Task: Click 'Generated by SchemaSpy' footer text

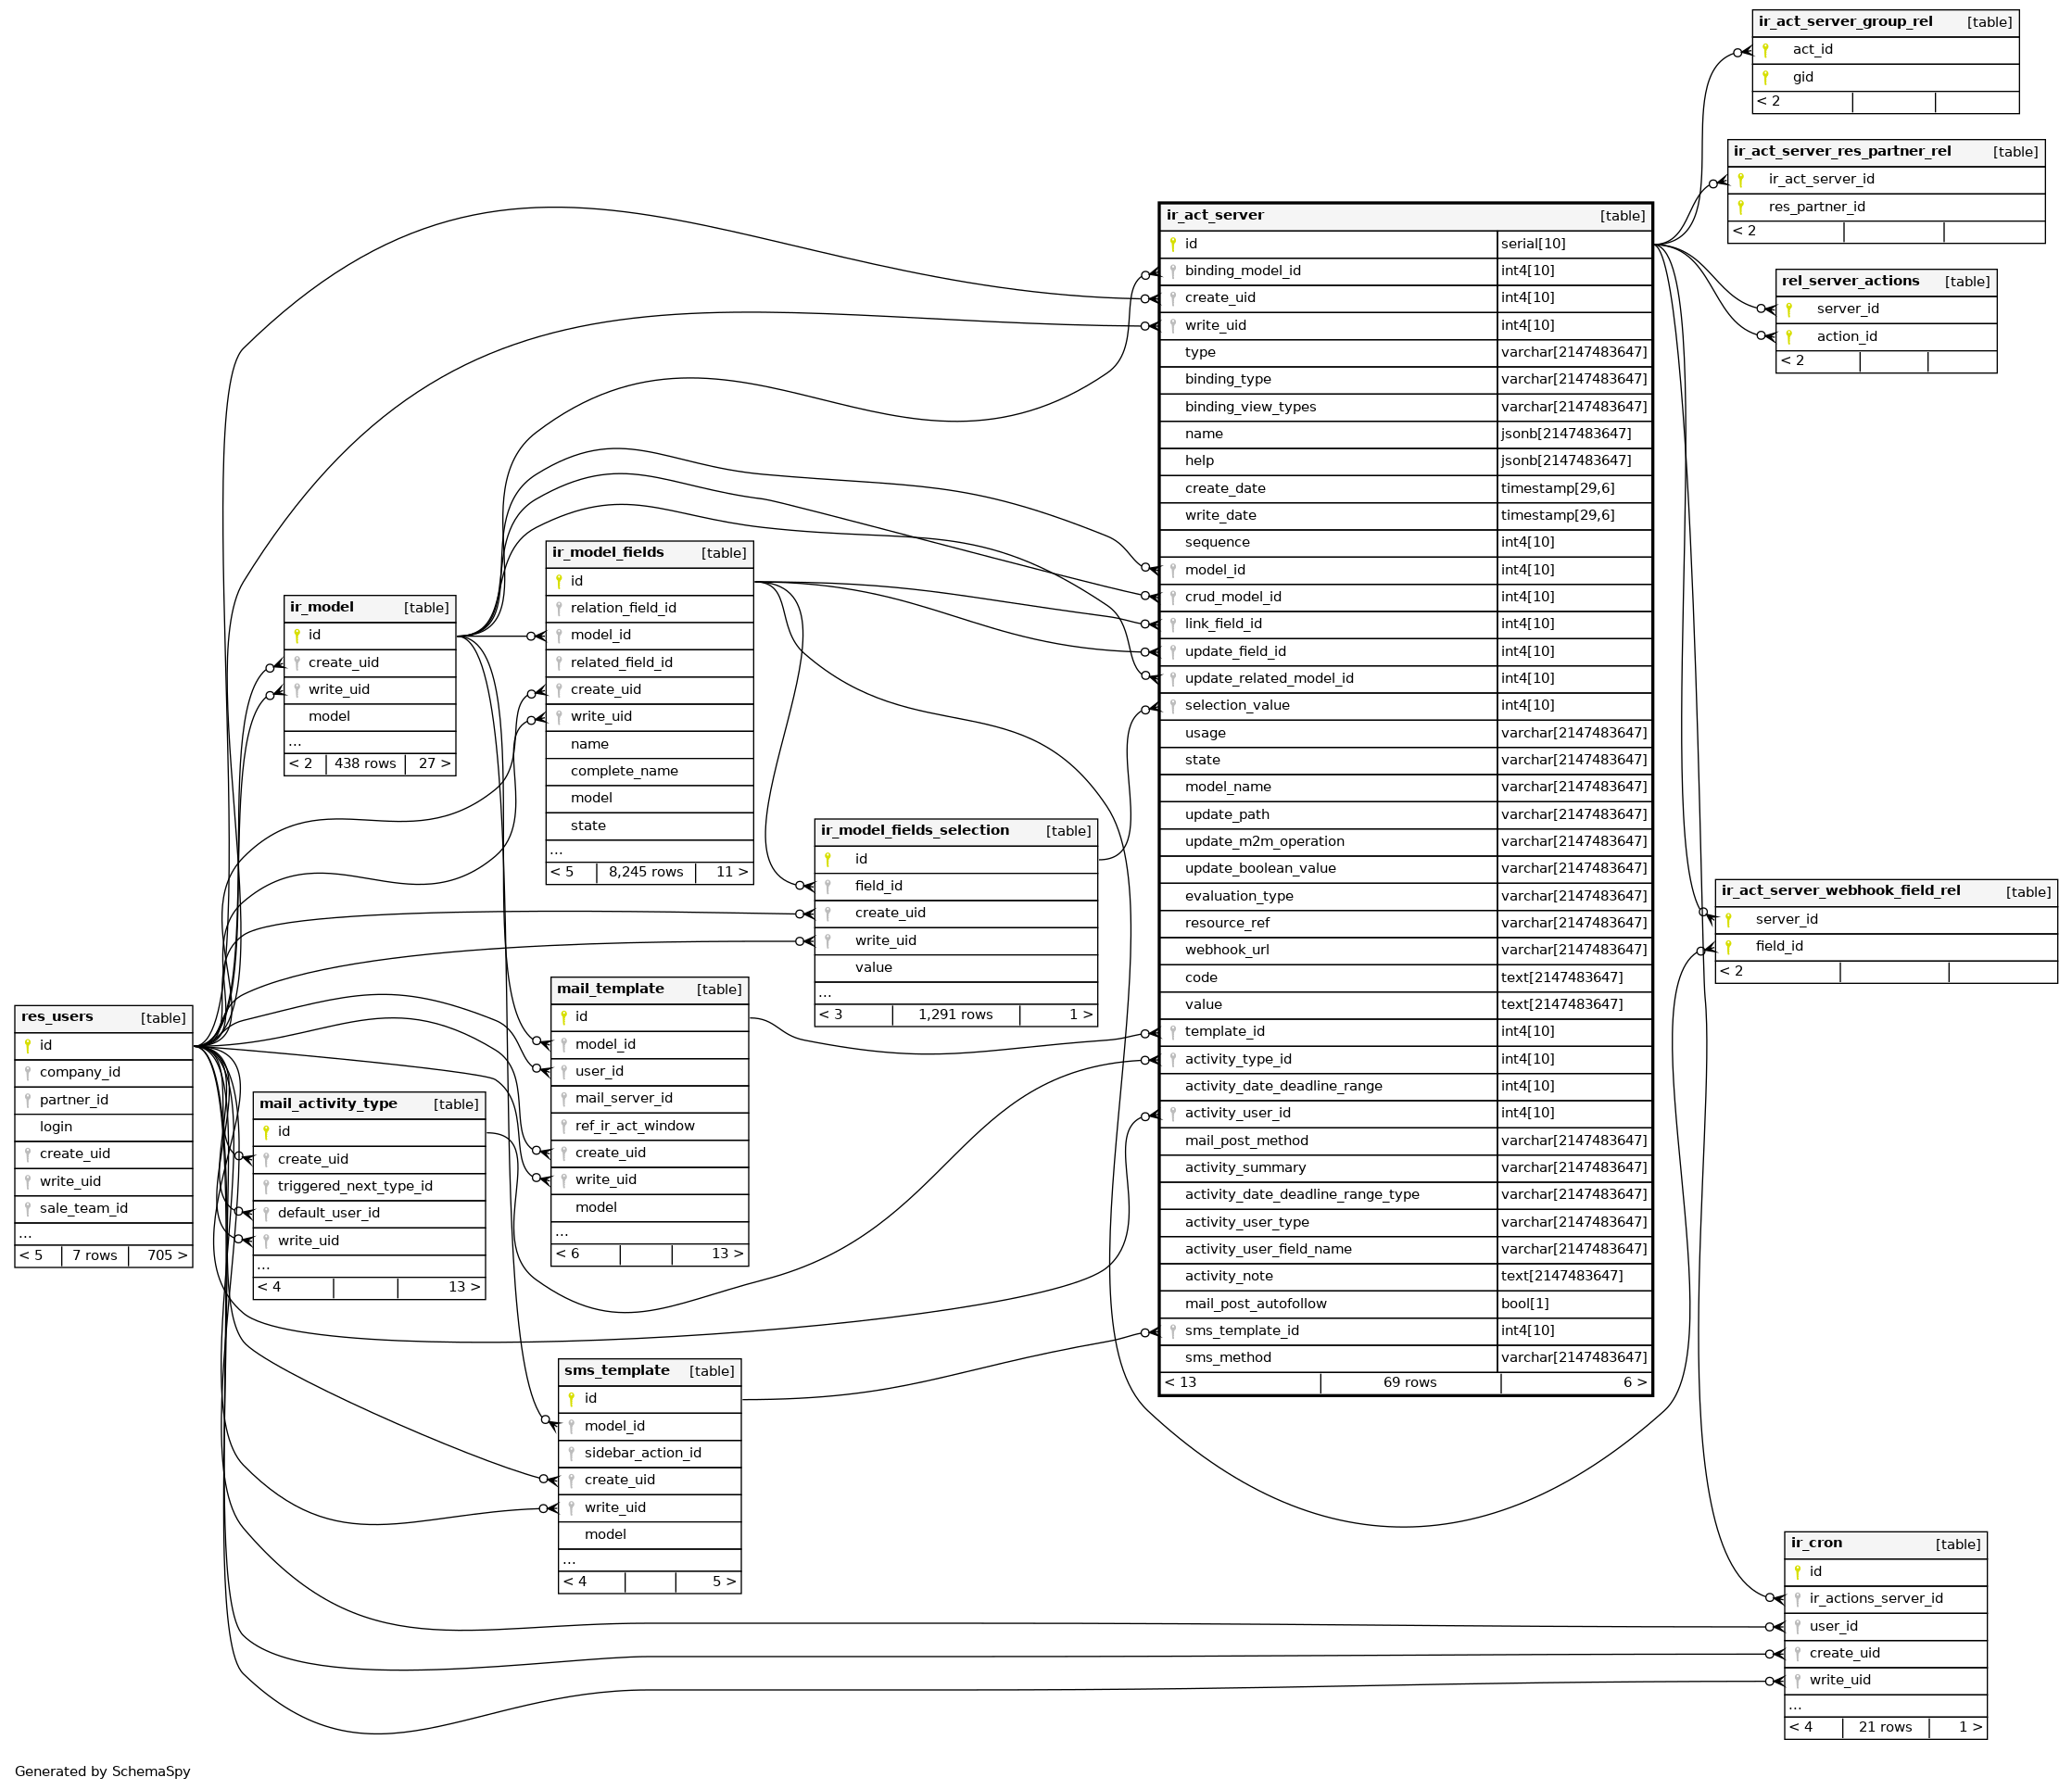Action: (x=102, y=1771)
